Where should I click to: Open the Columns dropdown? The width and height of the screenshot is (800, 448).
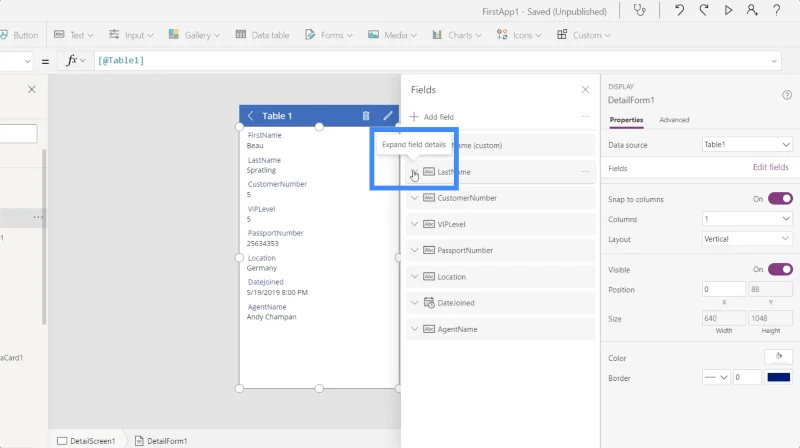point(747,219)
